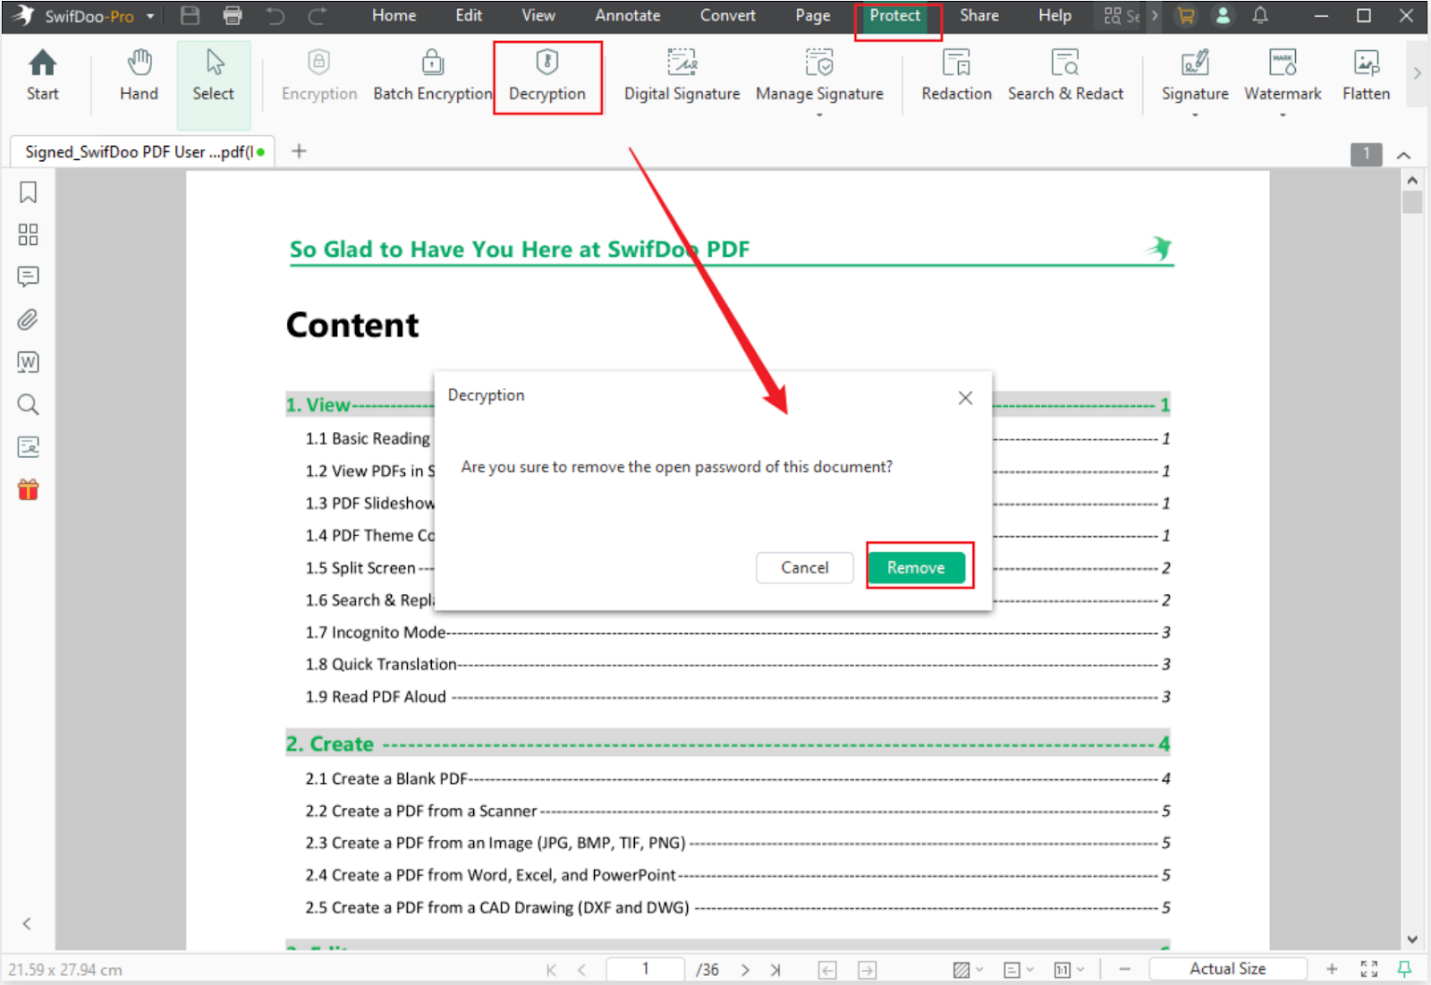Click the page number input field
1431x985 pixels.
[x=645, y=968]
